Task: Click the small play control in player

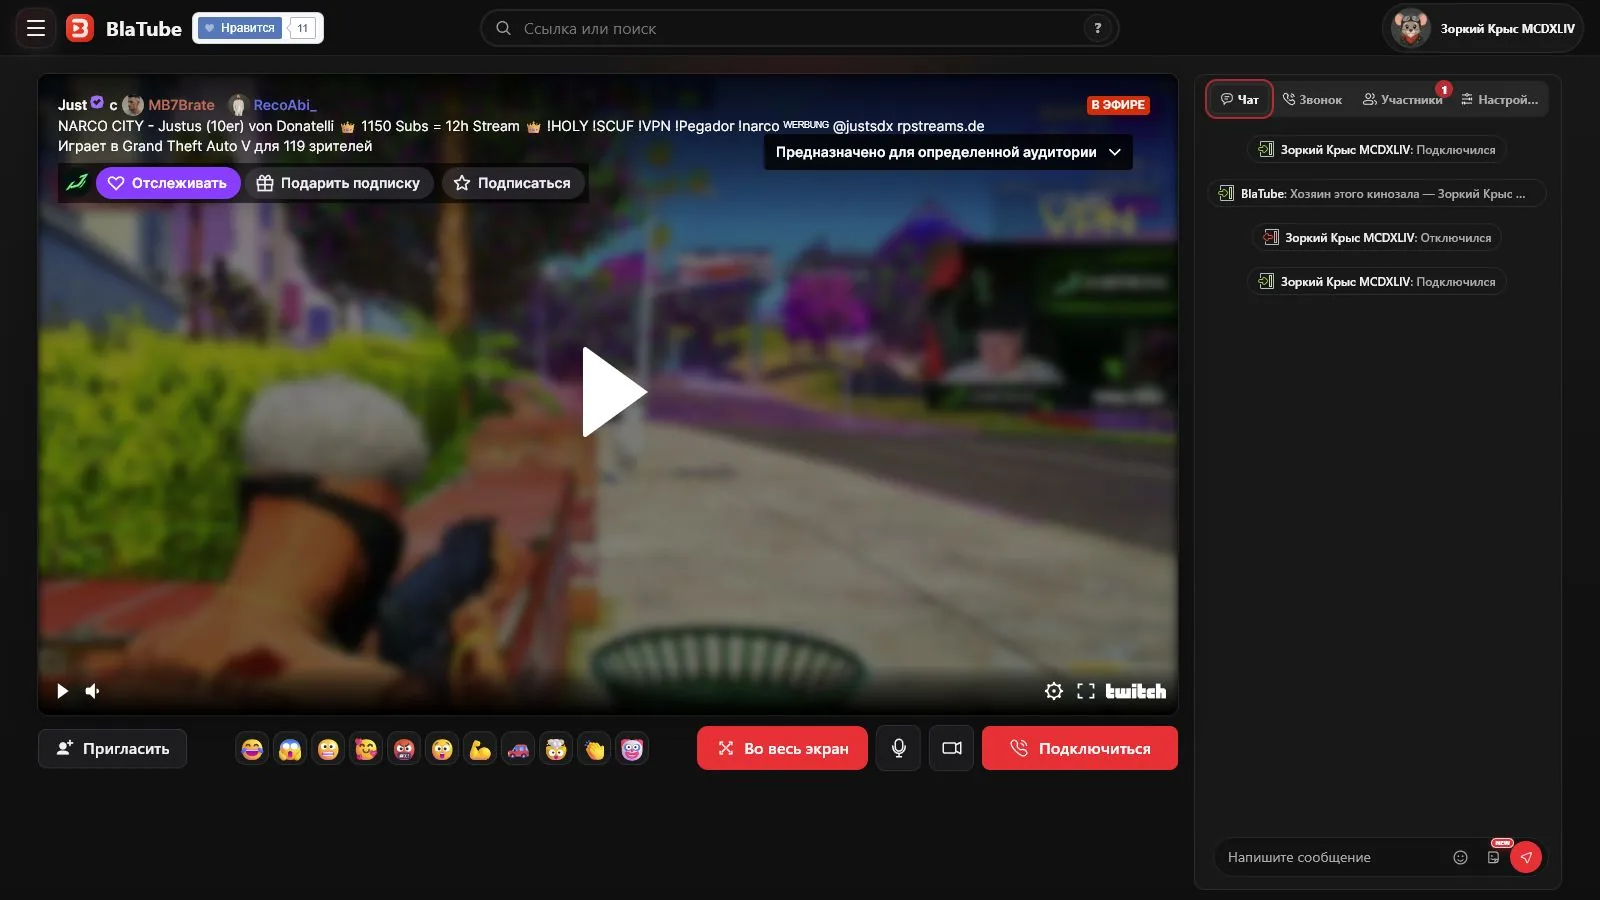Action: [x=62, y=691]
